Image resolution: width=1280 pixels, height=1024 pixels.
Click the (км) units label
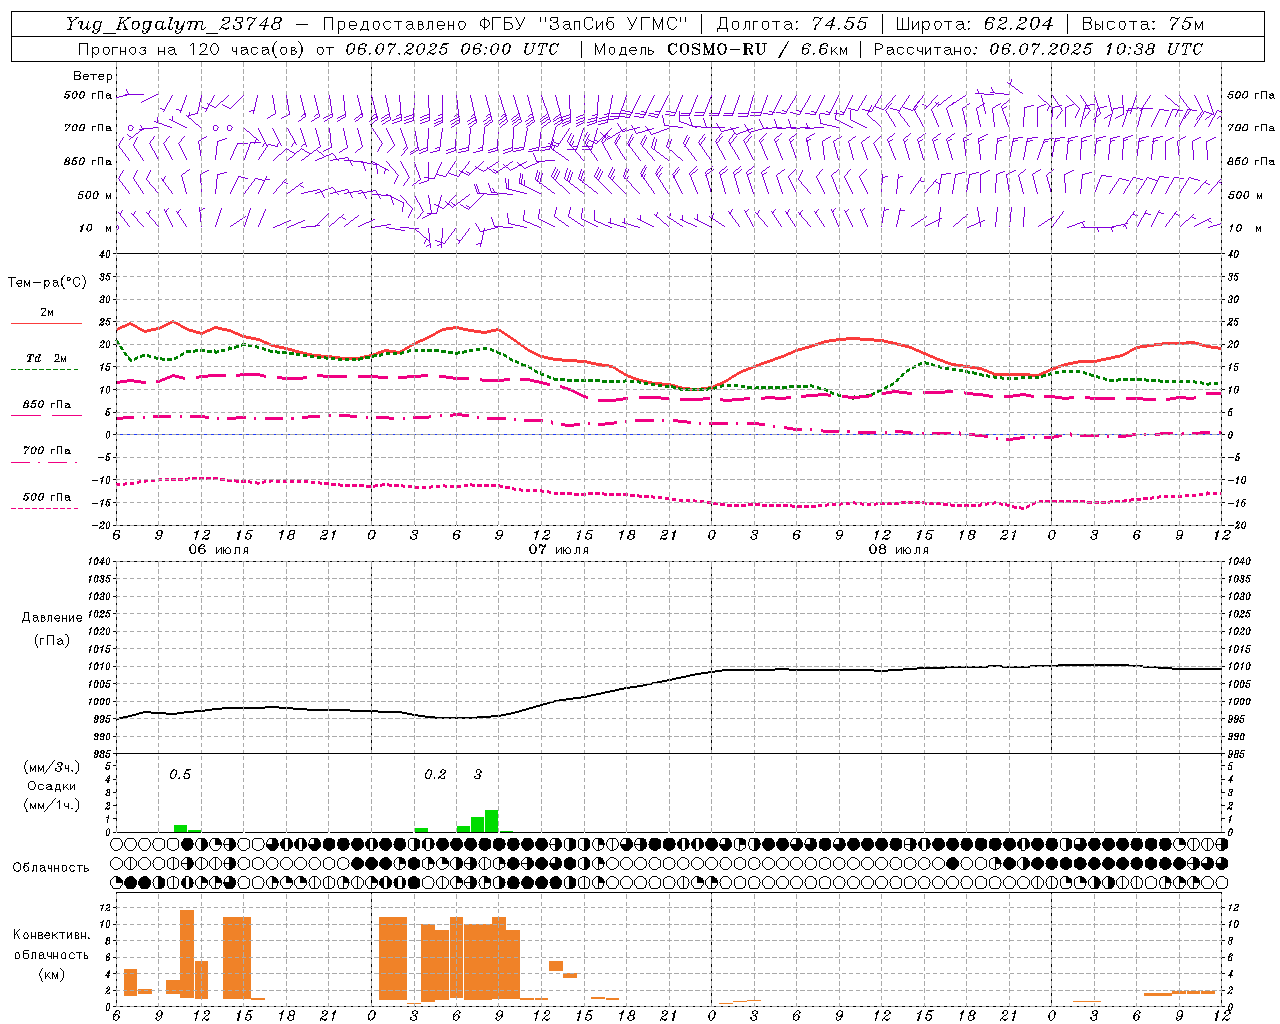tap(51, 974)
